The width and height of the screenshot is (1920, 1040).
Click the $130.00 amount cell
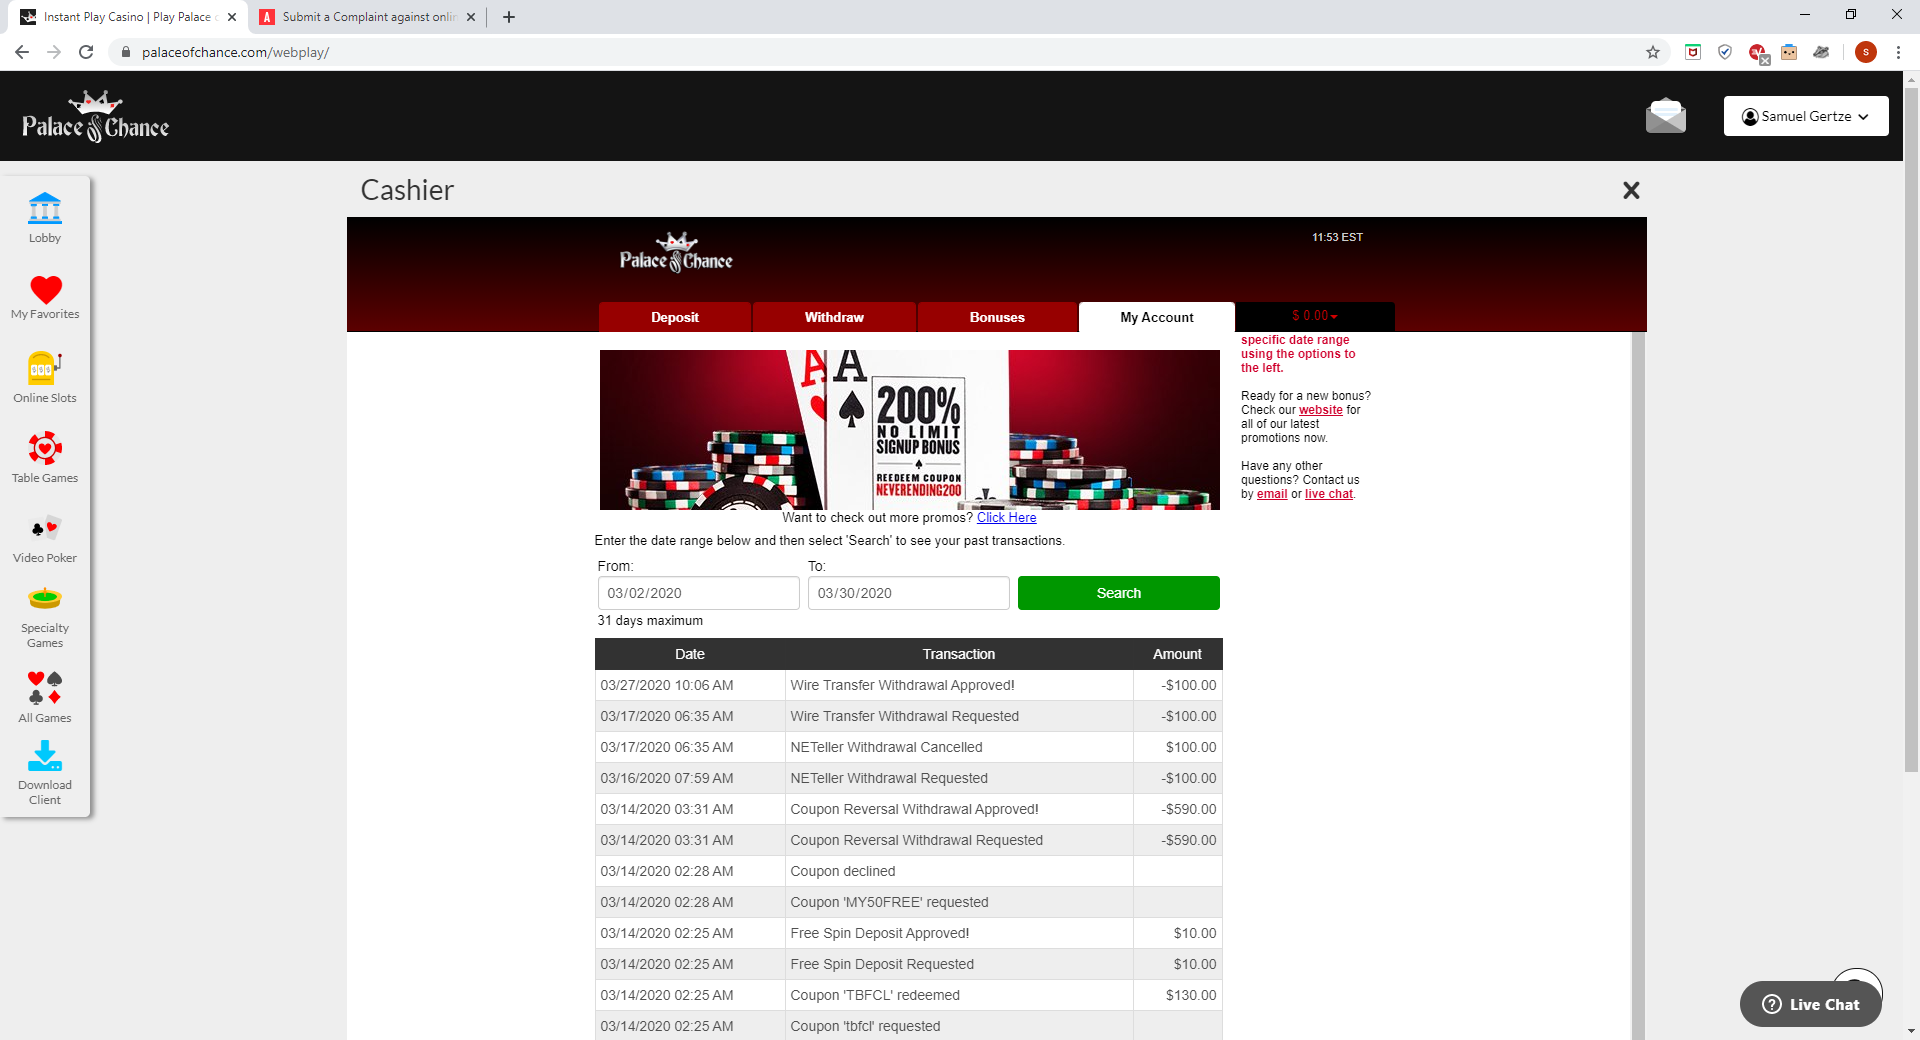[1178, 995]
